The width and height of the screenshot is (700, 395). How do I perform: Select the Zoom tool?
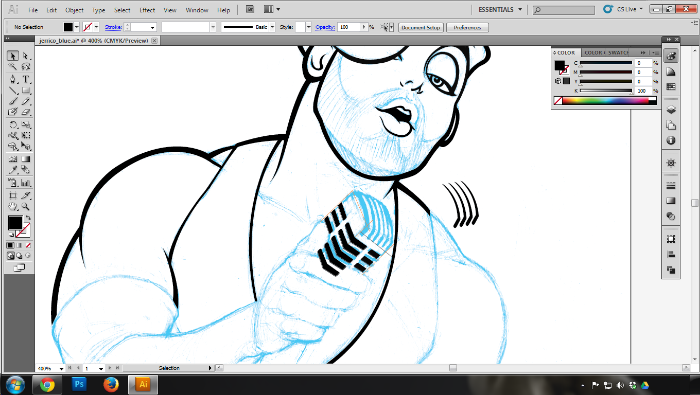26,206
